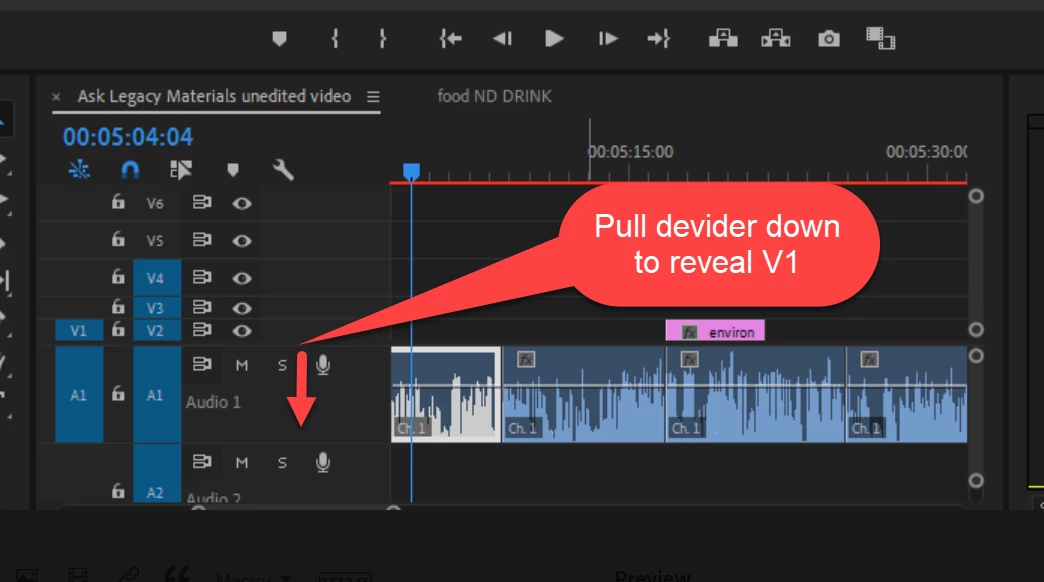This screenshot has width=1044, height=582.
Task: Toggle insert sequences as nests
Action: (79, 170)
